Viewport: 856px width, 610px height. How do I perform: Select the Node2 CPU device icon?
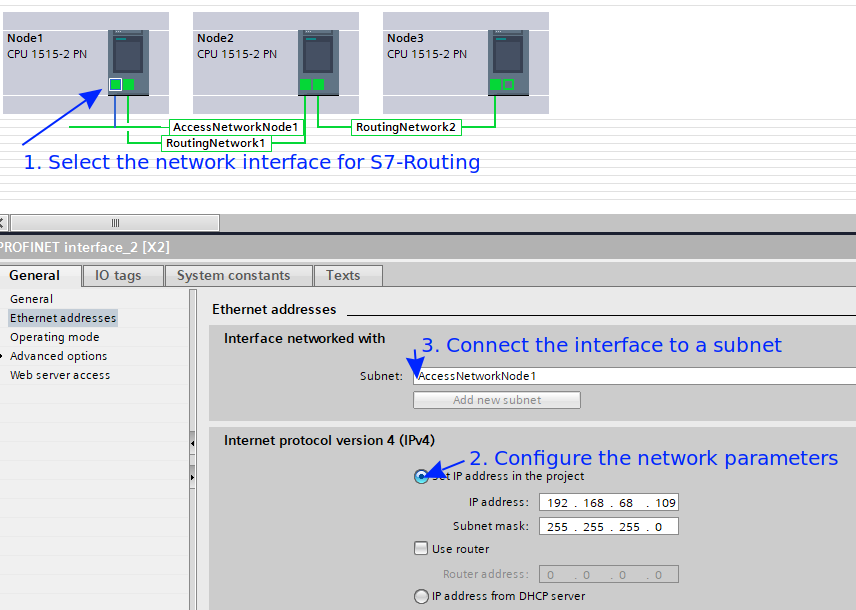(x=318, y=55)
